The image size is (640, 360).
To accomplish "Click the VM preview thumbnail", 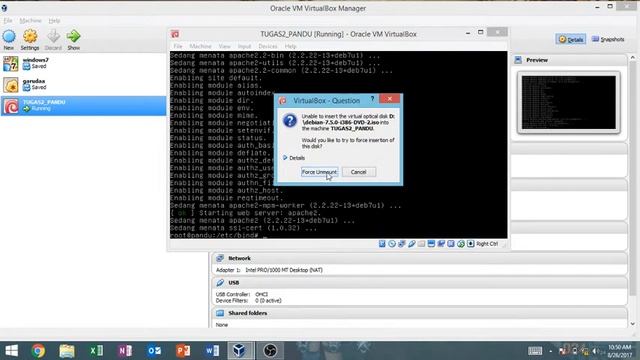I will pos(569,102).
